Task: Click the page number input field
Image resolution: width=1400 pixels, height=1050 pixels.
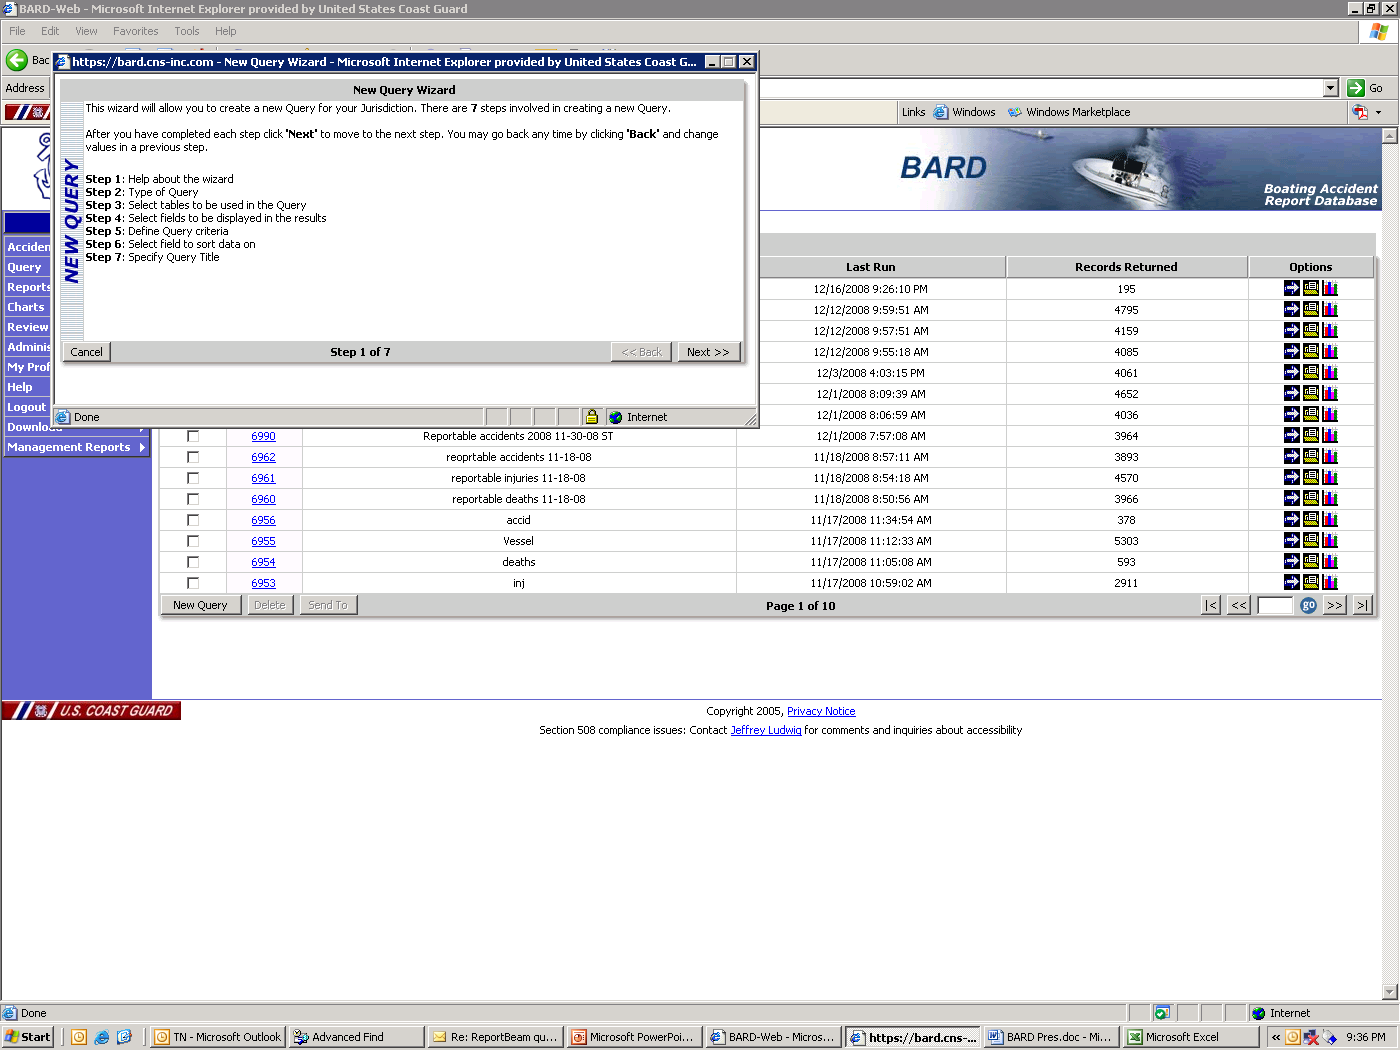Action: [1274, 605]
